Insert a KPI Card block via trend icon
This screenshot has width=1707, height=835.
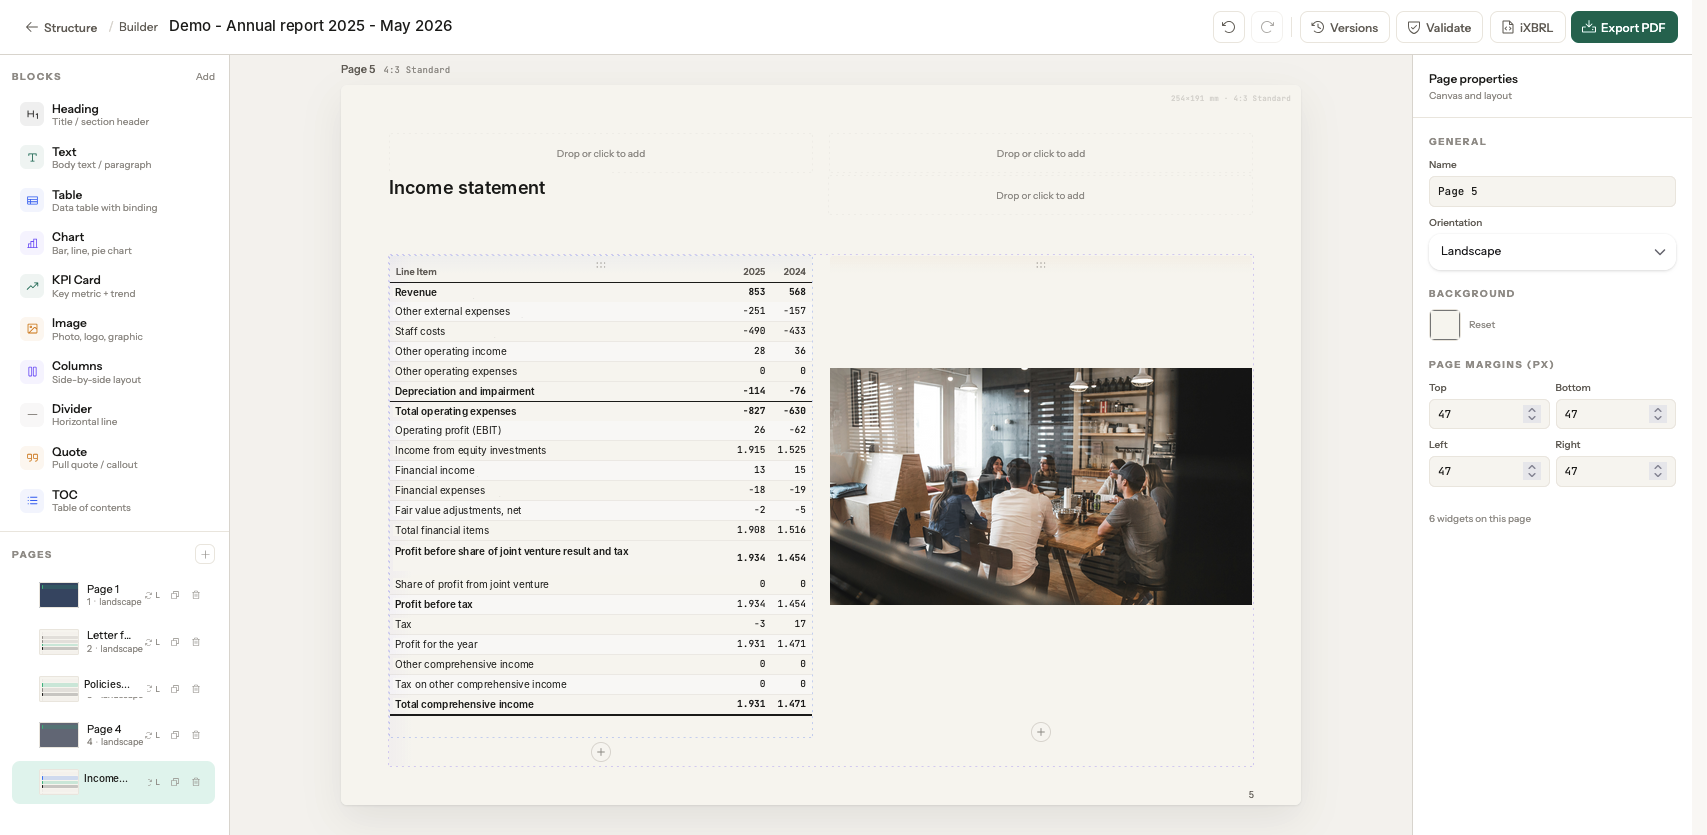pos(32,286)
